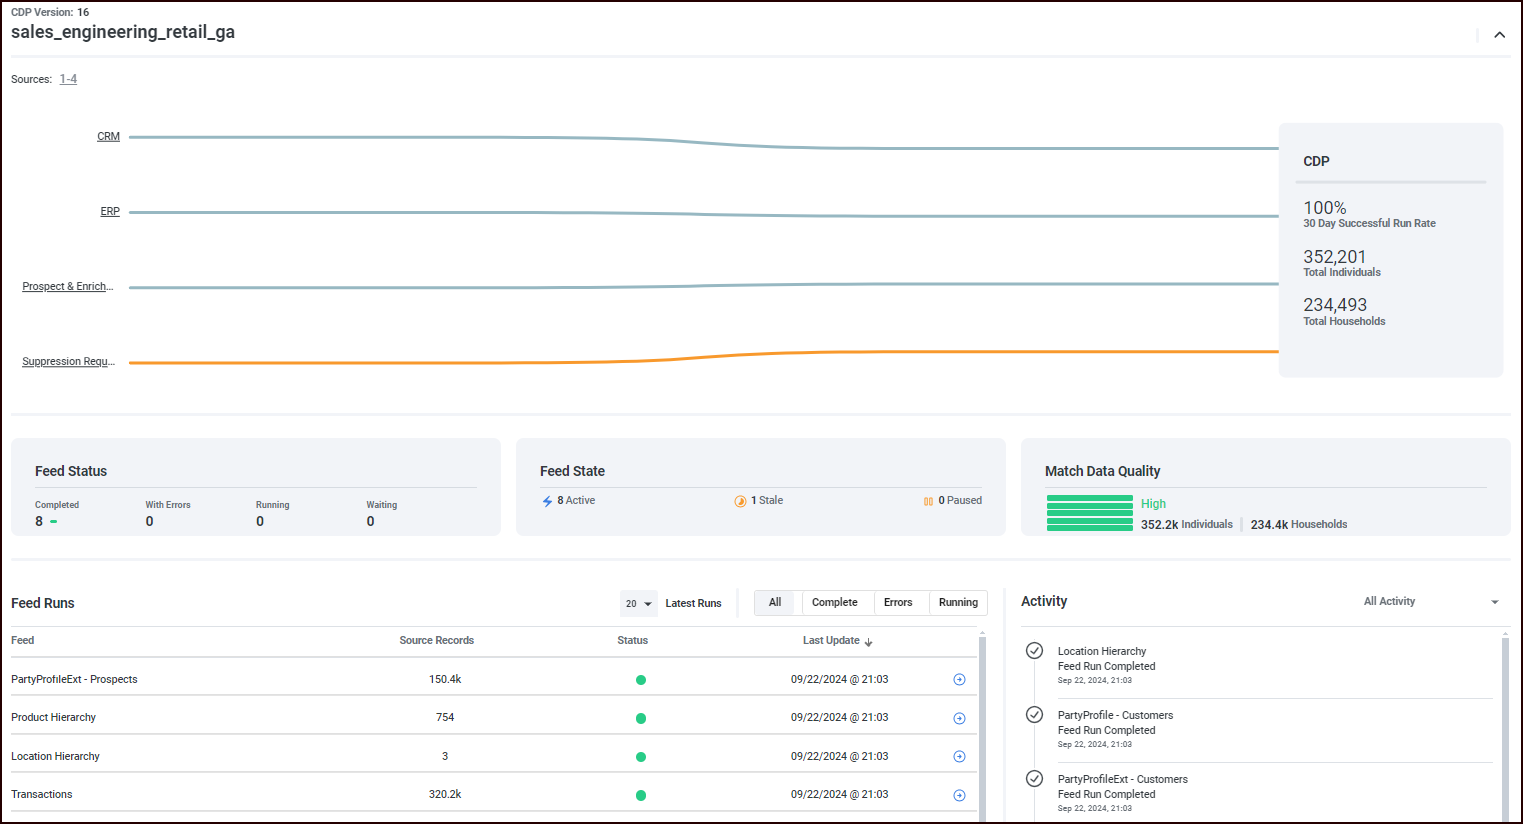Switch to the All feed runs tab
Image resolution: width=1523 pixels, height=824 pixels.
(775, 603)
